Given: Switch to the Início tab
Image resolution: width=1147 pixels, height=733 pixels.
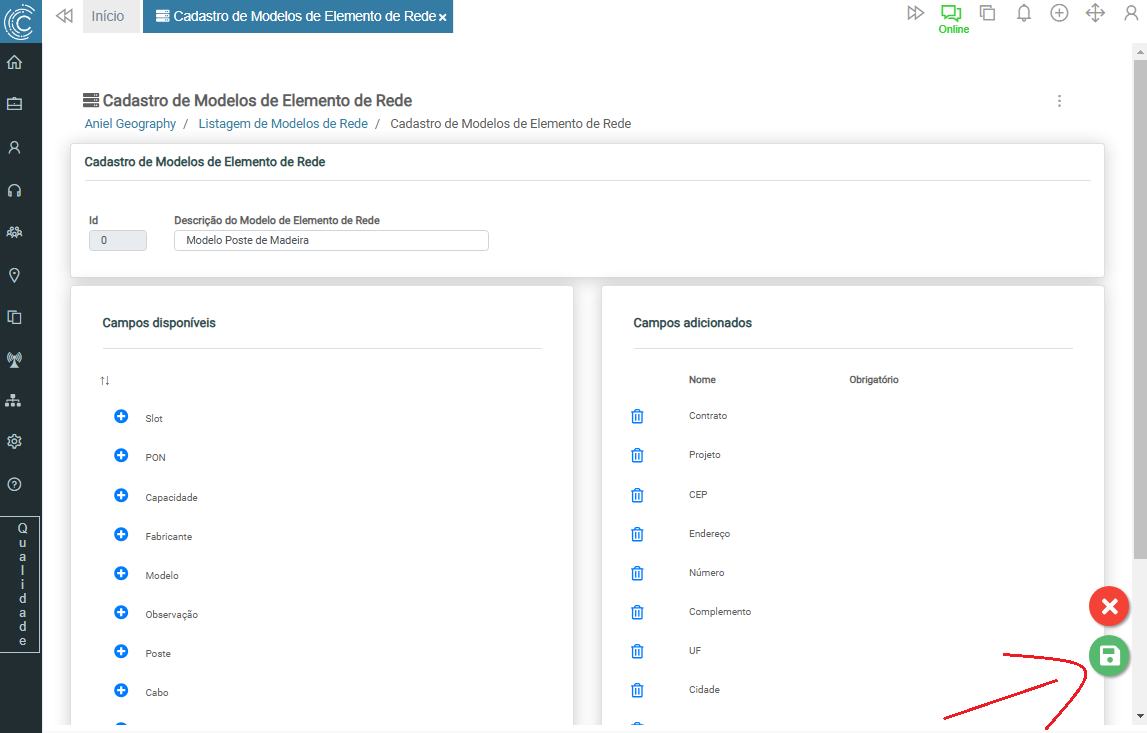Looking at the screenshot, I should [108, 17].
